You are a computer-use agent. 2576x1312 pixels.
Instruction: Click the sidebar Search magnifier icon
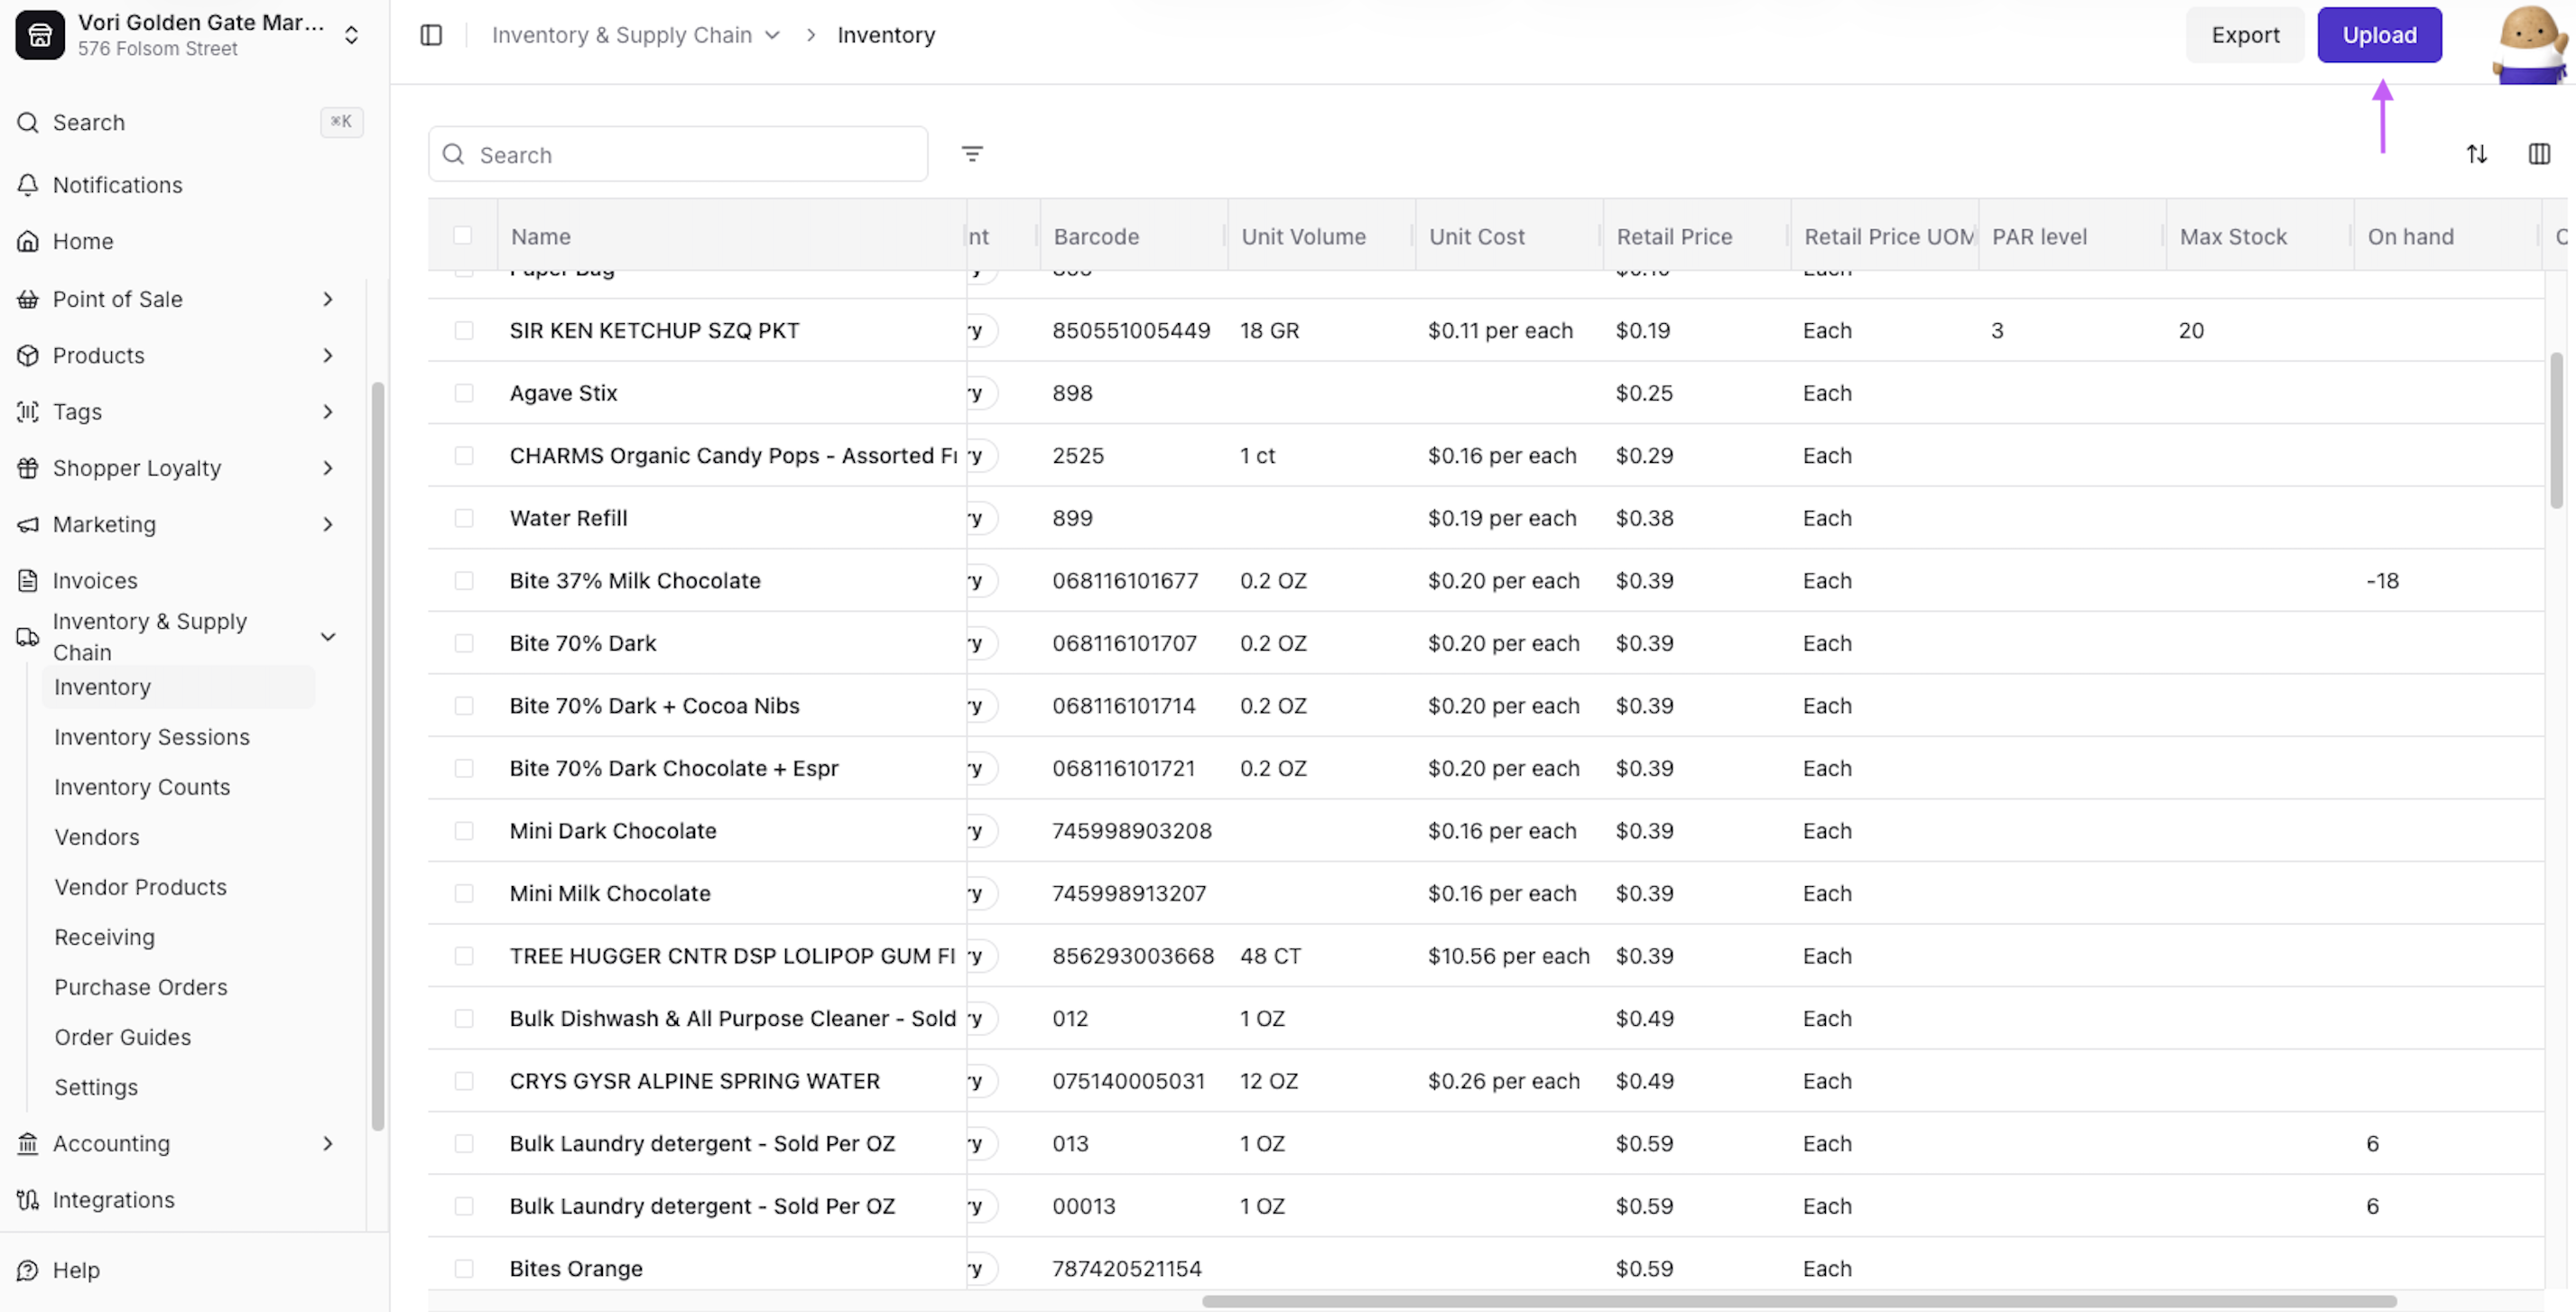28,122
